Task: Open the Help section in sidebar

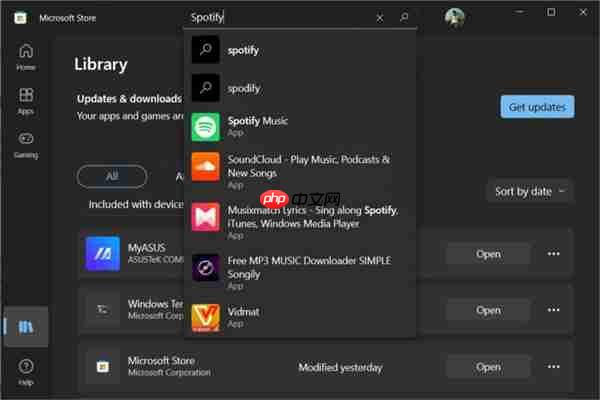Action: tap(26, 372)
